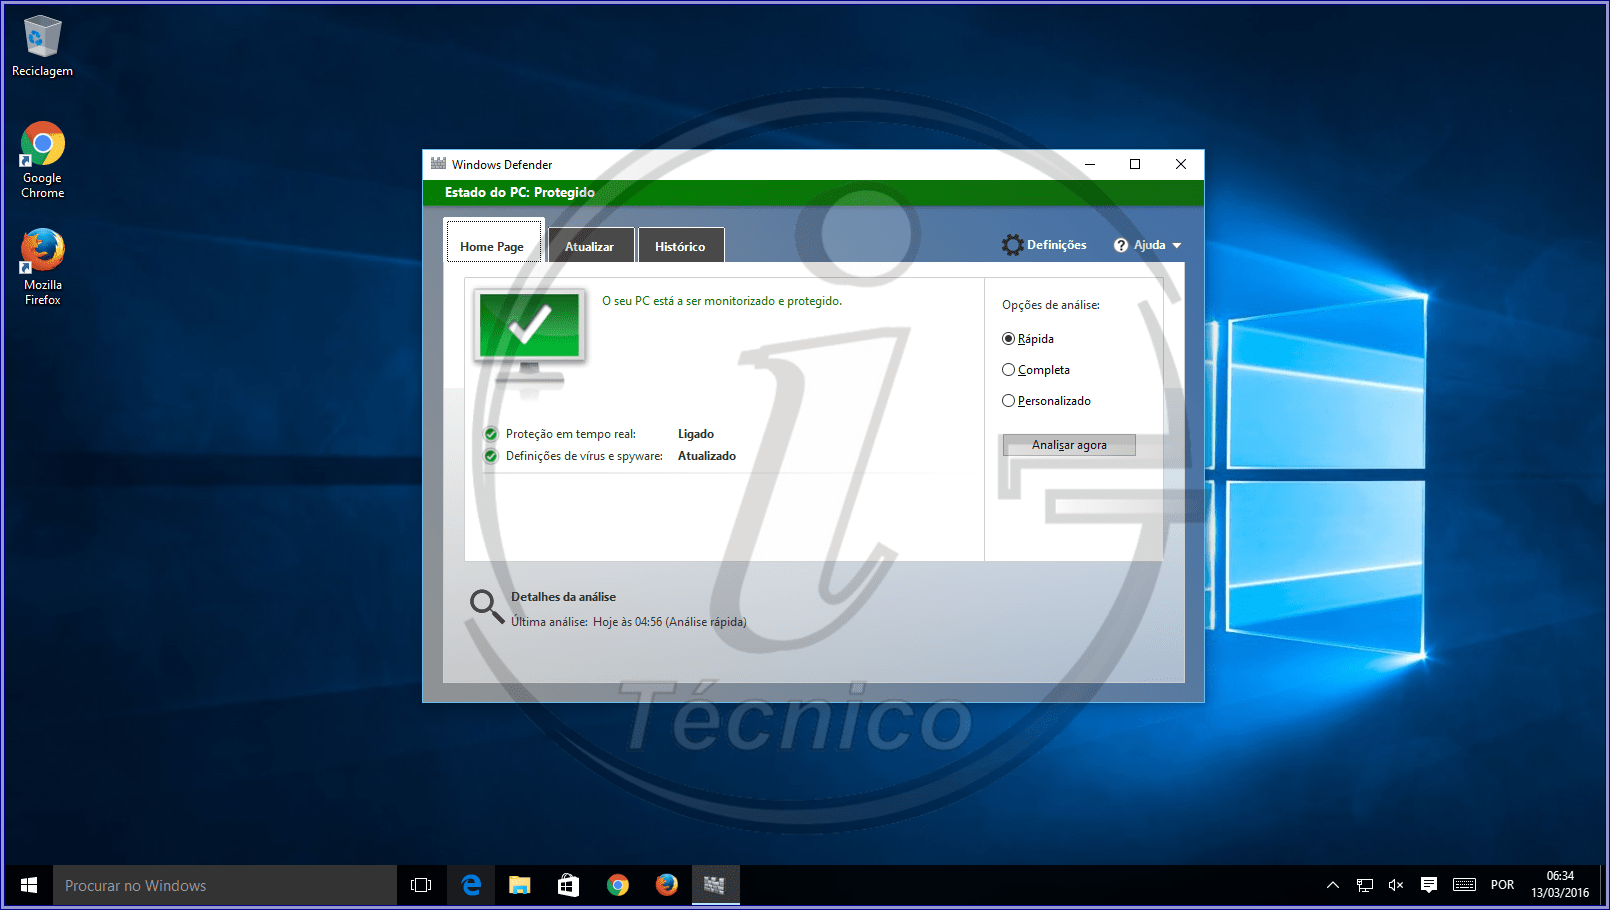Open Microsoft Edge from the taskbar
The image size is (1610, 910).
(x=470, y=885)
